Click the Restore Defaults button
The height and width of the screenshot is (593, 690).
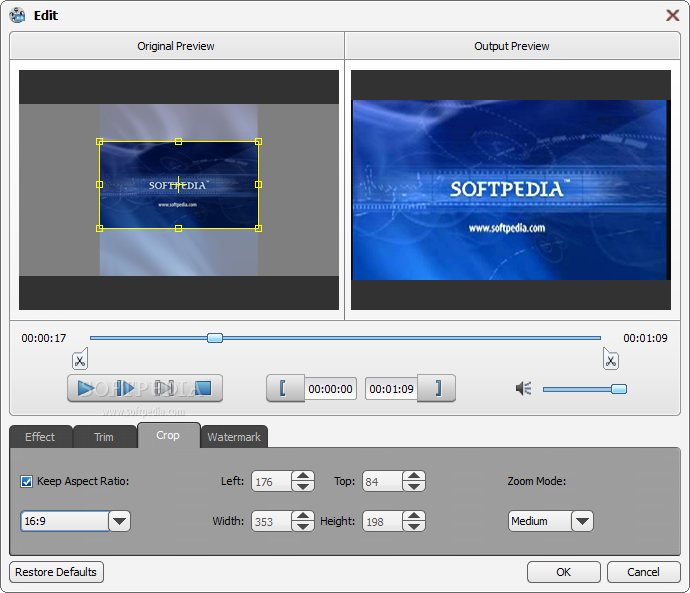pos(56,572)
